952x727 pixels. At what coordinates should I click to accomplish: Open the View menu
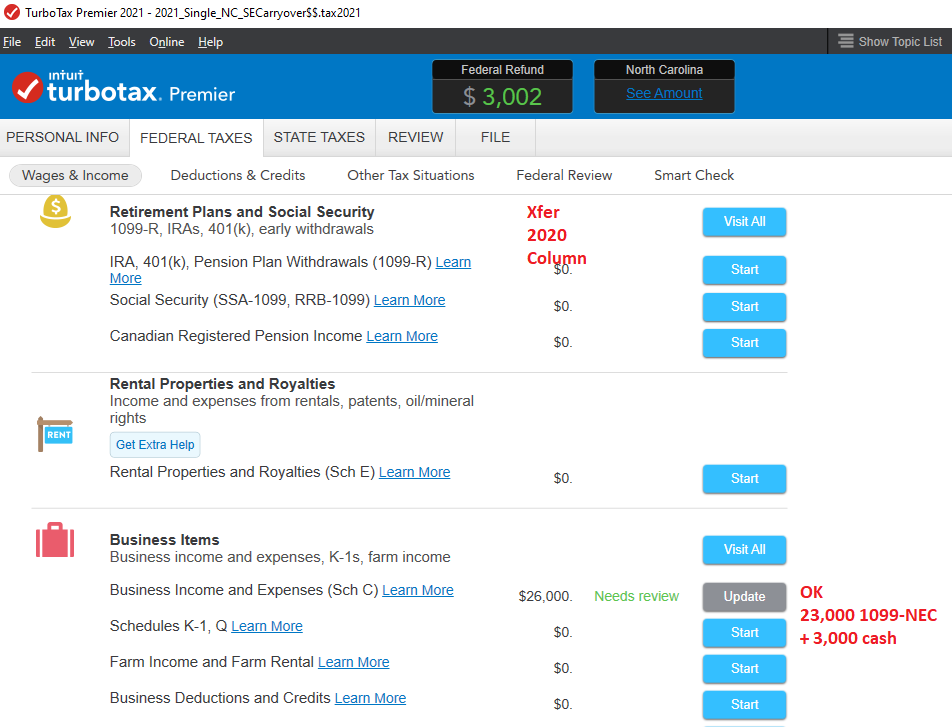(x=81, y=42)
